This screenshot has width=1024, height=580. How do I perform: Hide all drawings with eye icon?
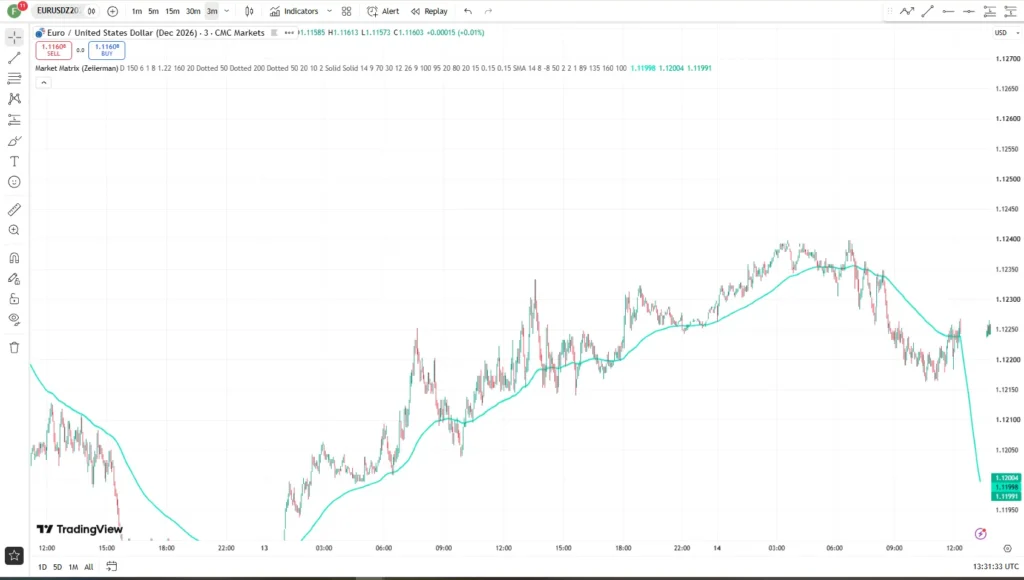click(x=14, y=319)
